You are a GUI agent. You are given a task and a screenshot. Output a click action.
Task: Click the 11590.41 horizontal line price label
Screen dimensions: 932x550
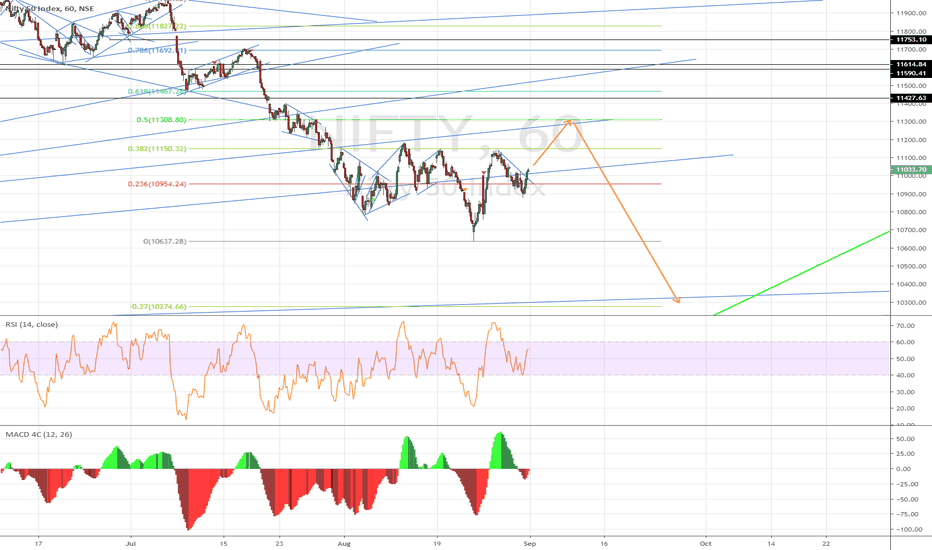(x=911, y=73)
